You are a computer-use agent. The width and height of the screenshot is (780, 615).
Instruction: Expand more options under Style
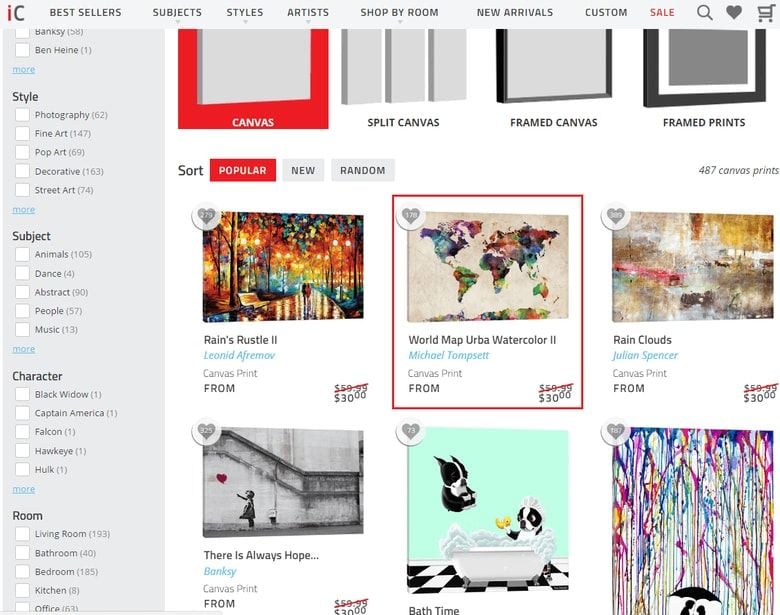pyautogui.click(x=24, y=209)
